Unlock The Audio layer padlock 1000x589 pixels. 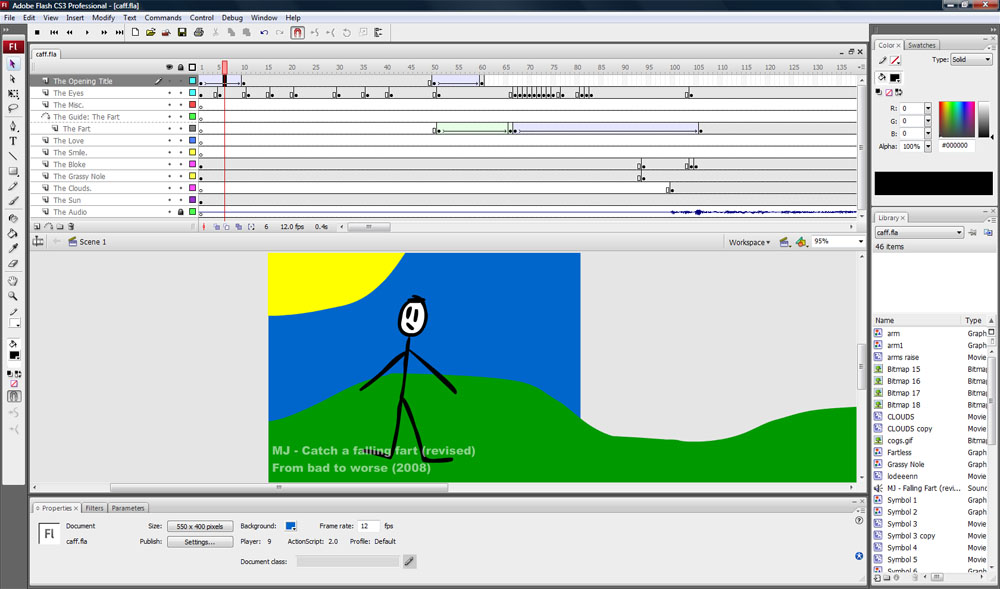point(180,212)
